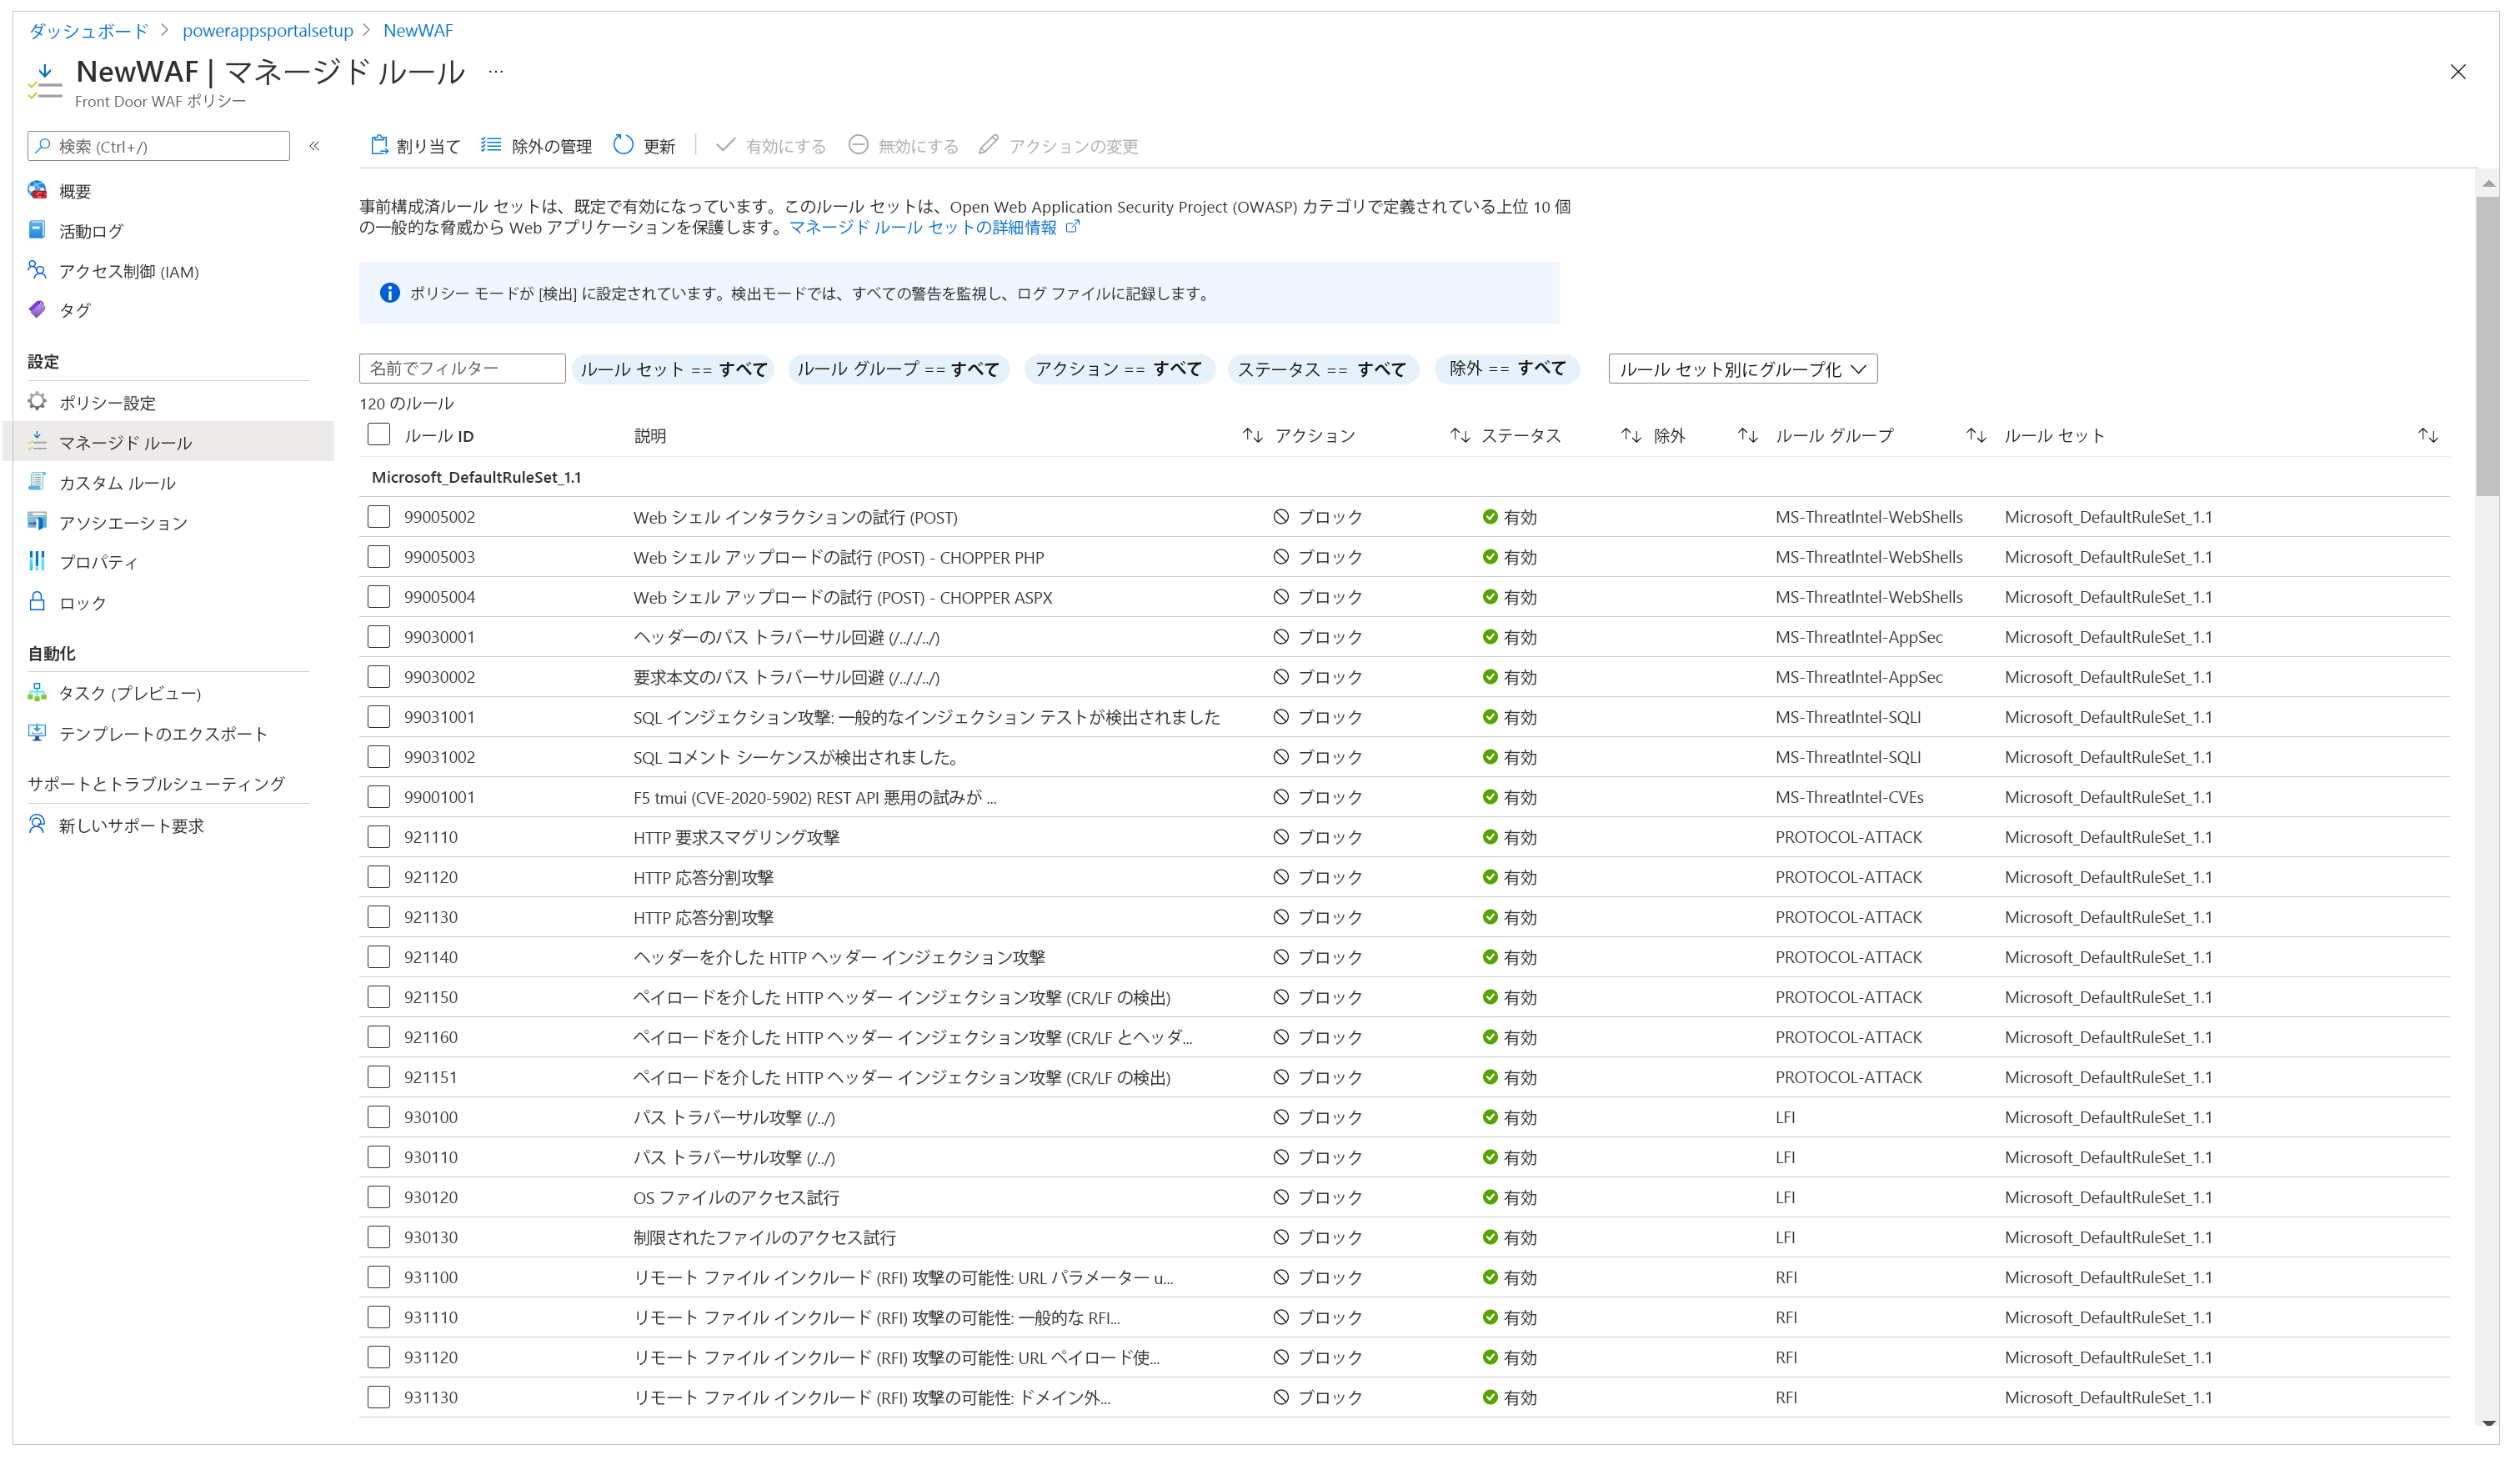Screen dimensions: 2520x1470
Task: Open 除外の管理 exclusions management
Action: (x=537, y=146)
